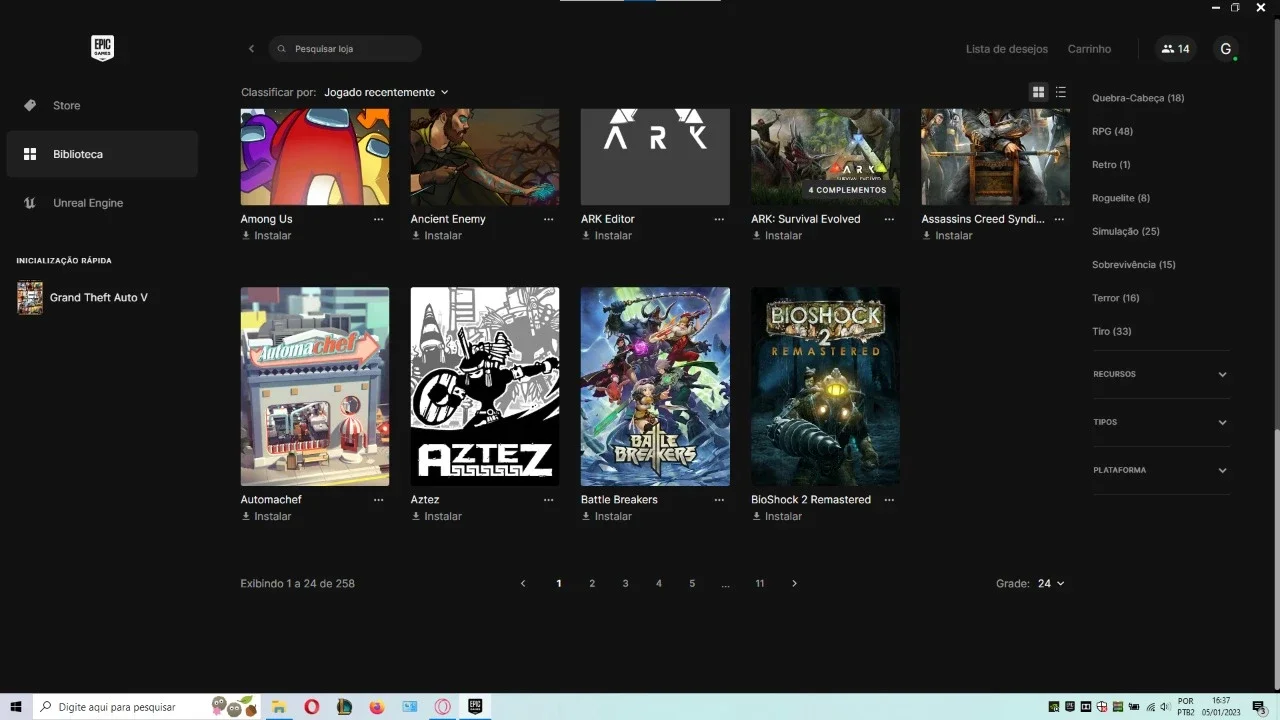This screenshot has height=720, width=1280.
Task: Filter by Sobrevivência (15) genre
Action: click(x=1134, y=265)
